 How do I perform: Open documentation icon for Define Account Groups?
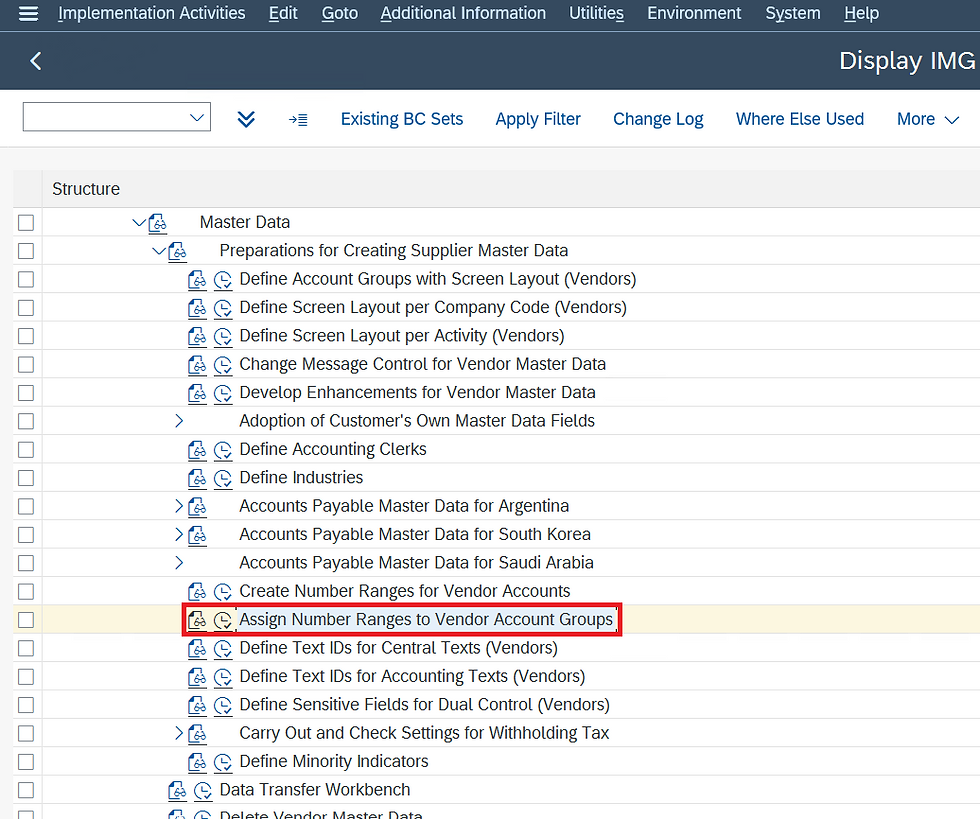point(197,279)
